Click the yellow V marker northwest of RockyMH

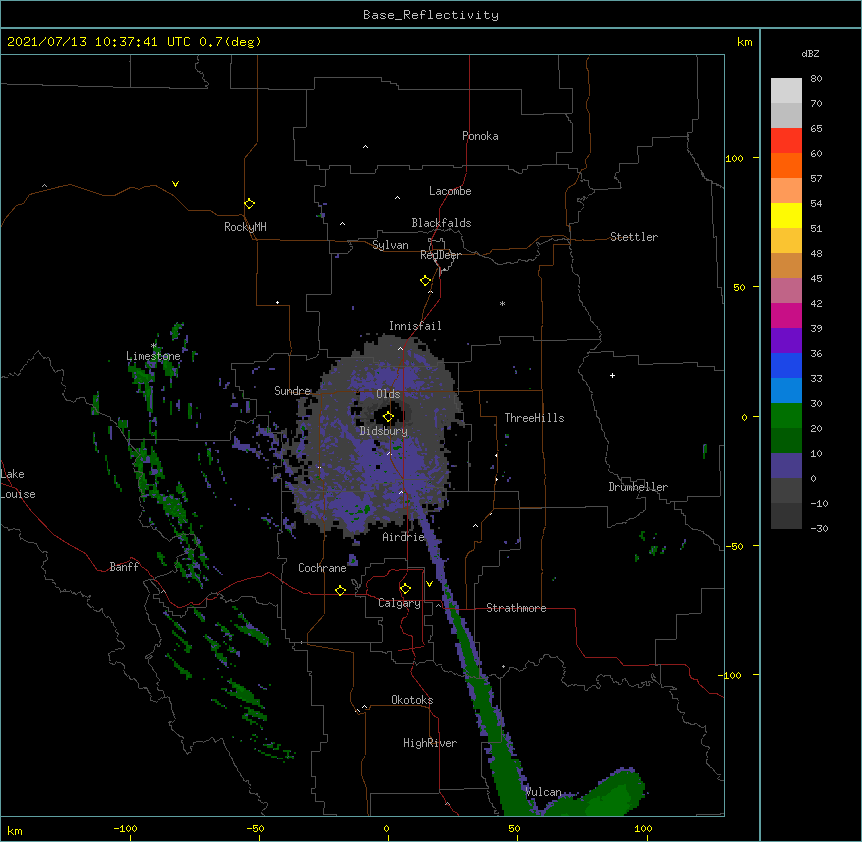tap(175, 184)
